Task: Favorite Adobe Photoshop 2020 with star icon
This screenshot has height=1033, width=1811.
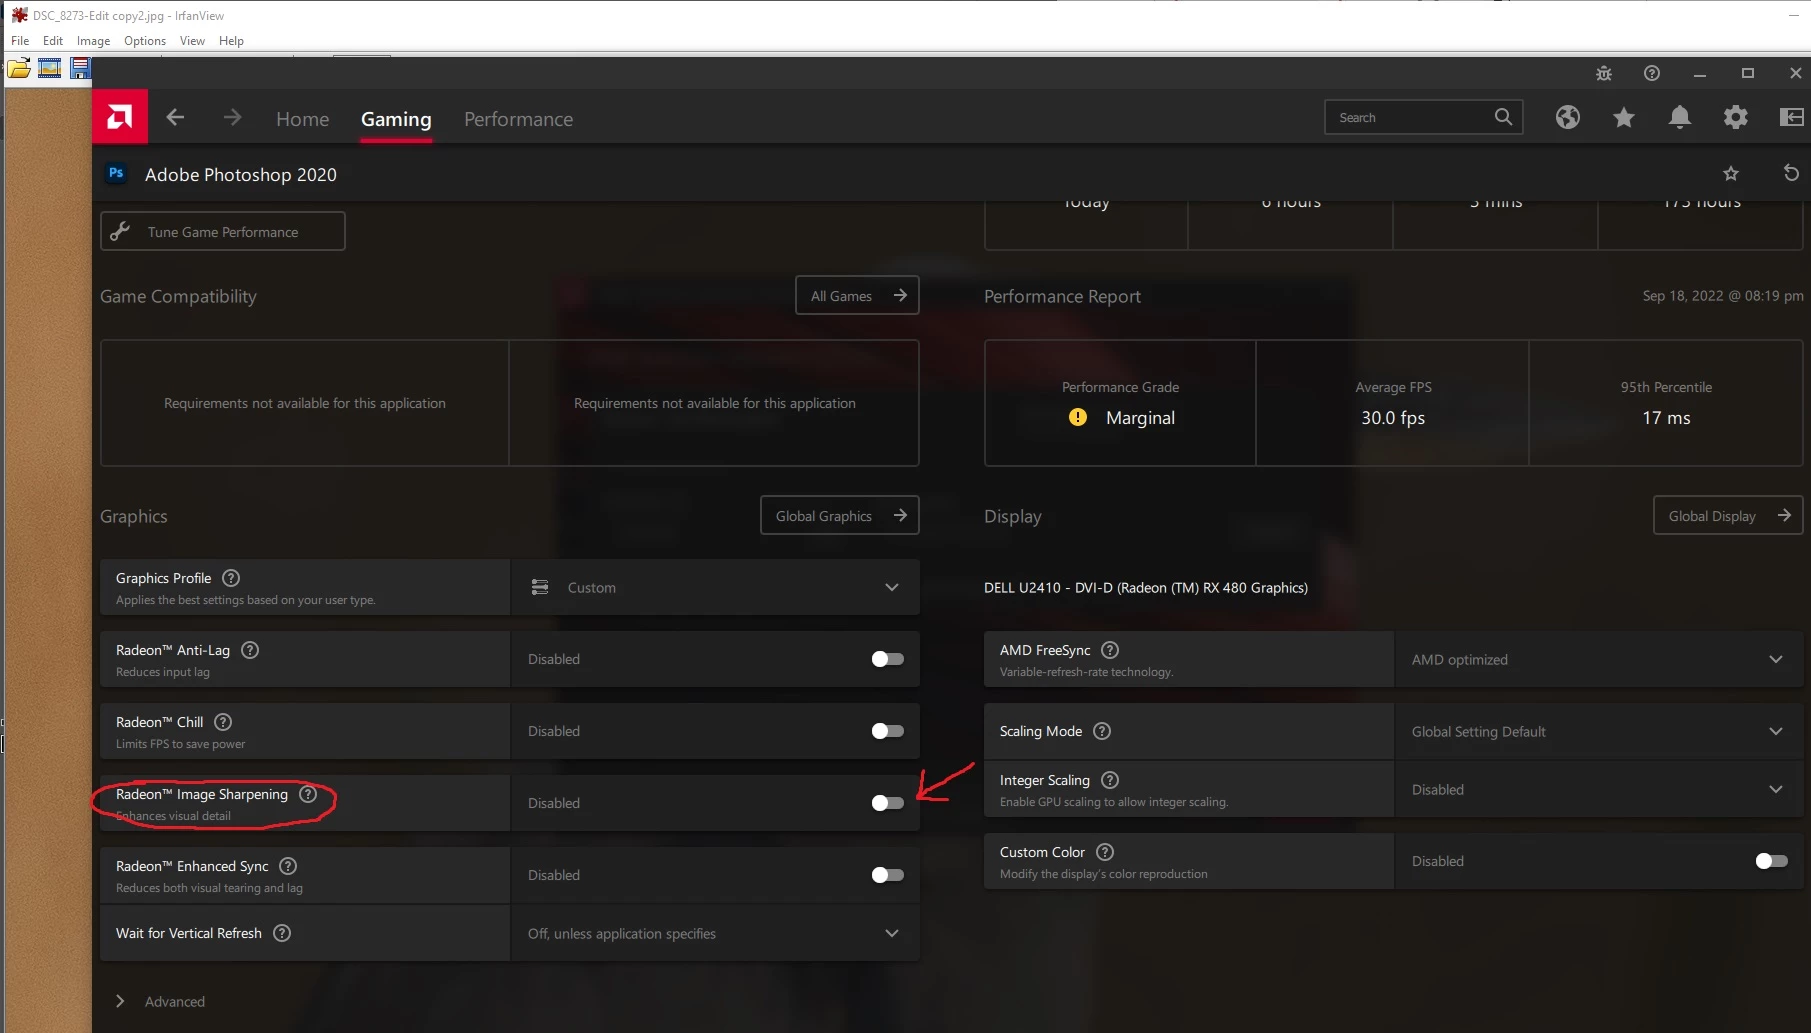Action: pos(1731,174)
